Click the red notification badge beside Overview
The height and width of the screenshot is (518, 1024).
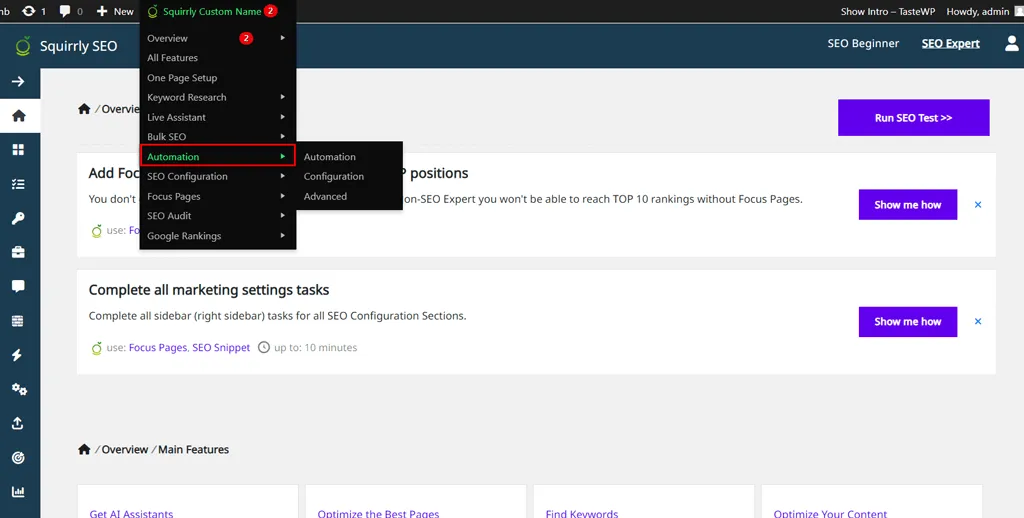(x=246, y=38)
